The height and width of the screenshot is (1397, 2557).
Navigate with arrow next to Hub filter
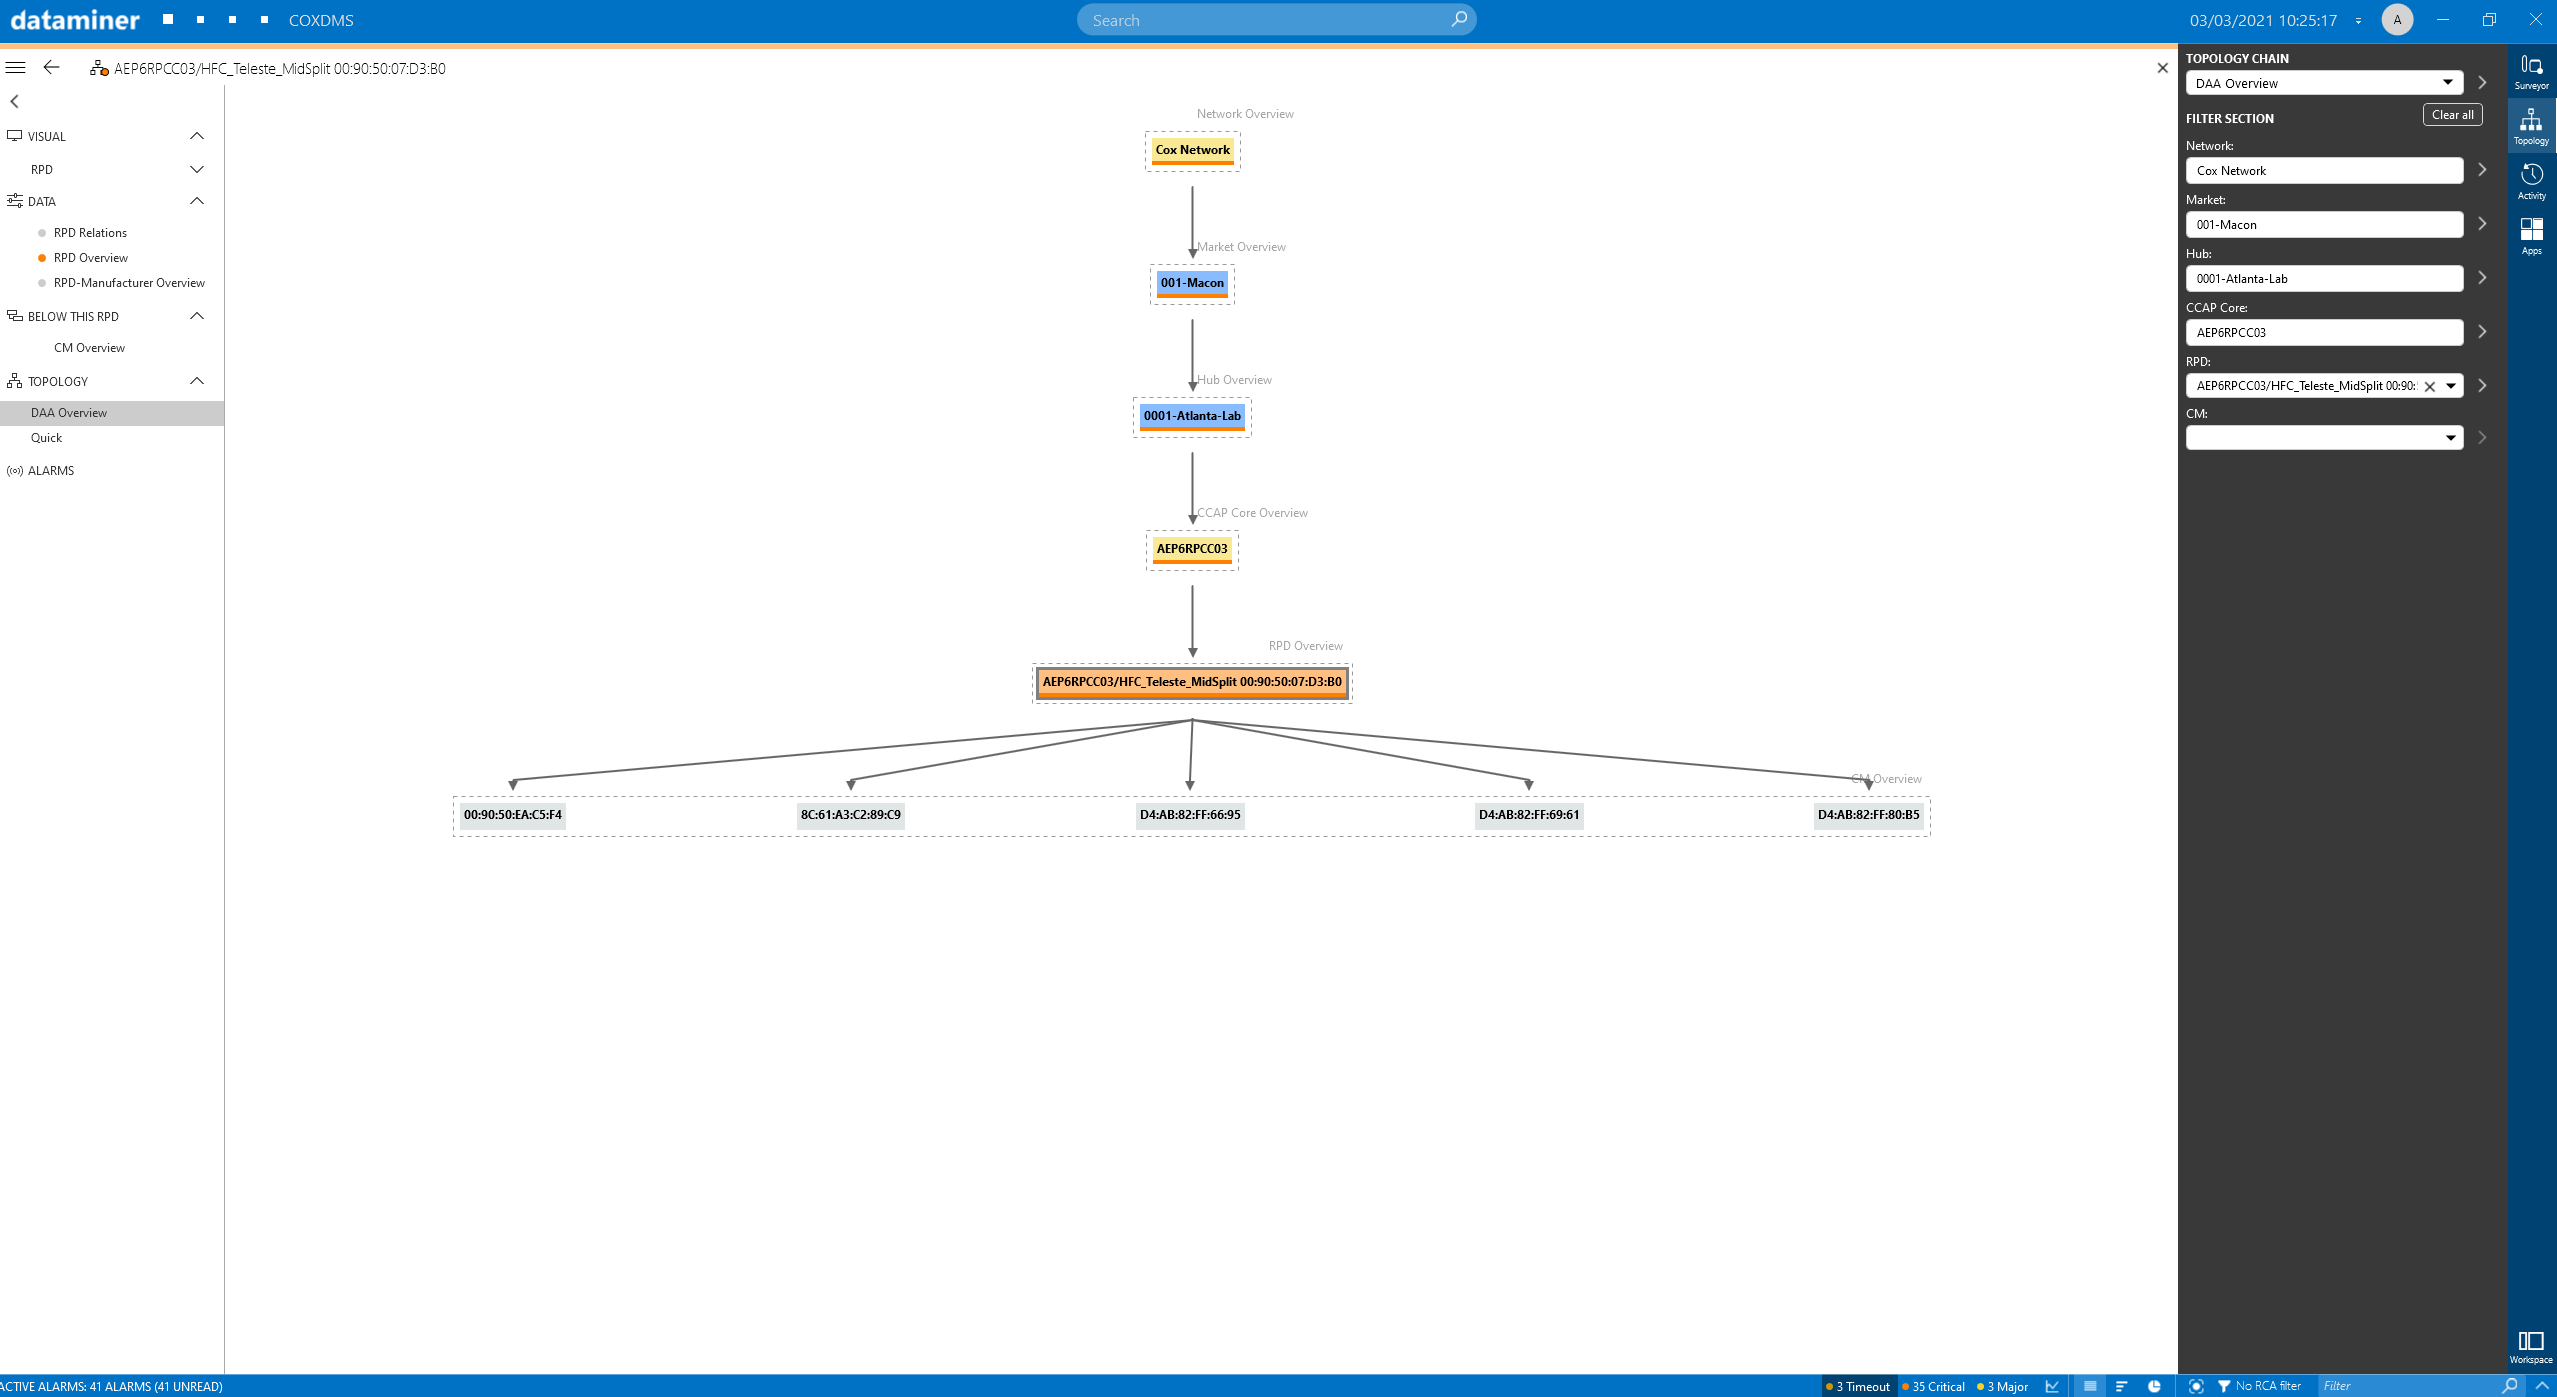(x=2482, y=278)
